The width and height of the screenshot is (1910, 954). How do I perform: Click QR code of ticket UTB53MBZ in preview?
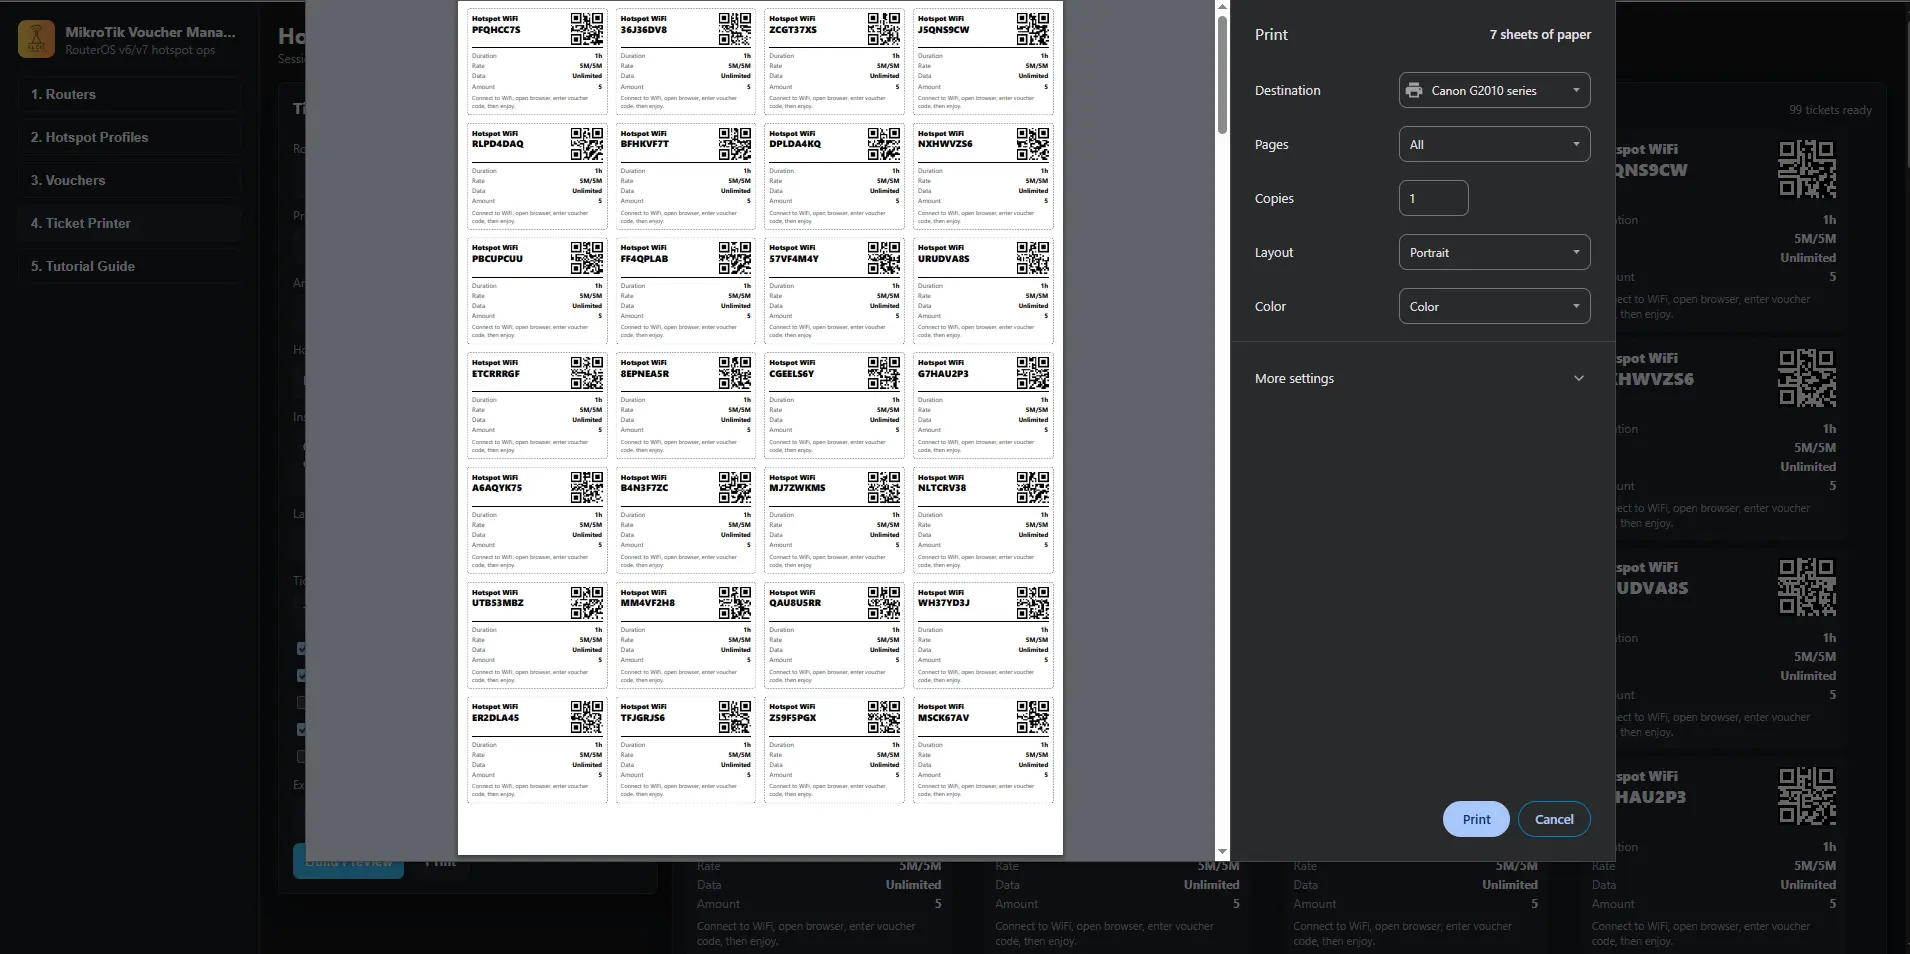[587, 603]
